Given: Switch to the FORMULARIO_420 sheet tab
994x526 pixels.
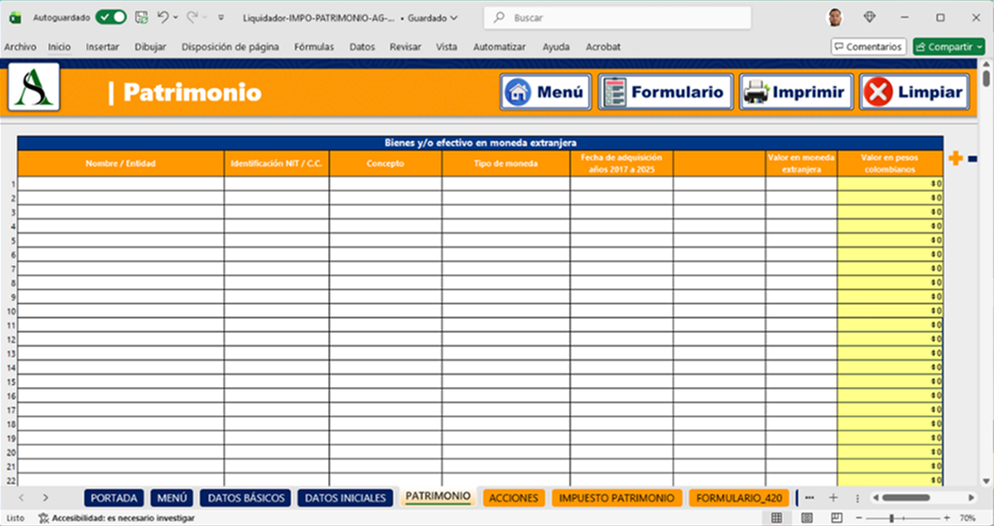Looking at the screenshot, I should [x=739, y=498].
